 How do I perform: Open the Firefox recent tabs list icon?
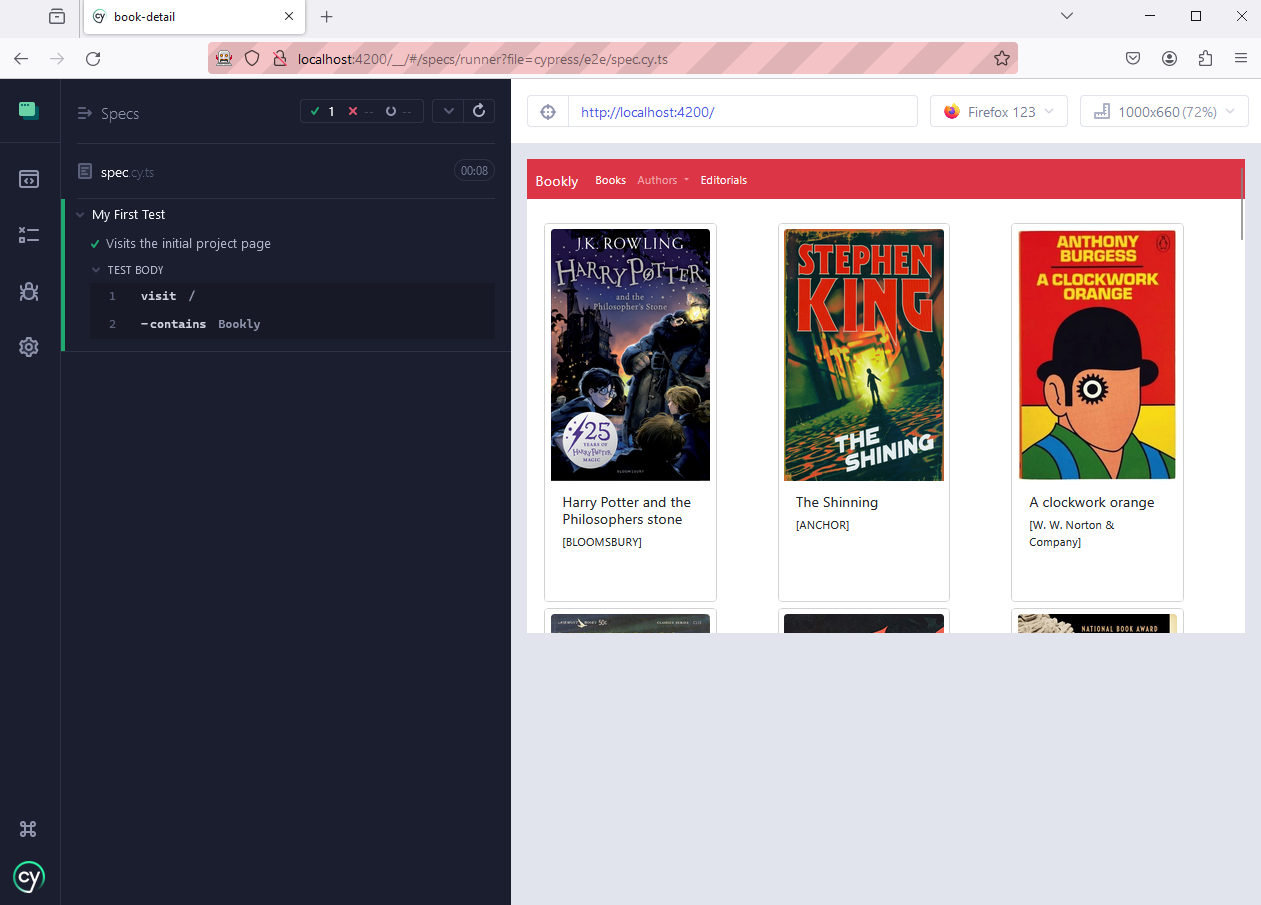[57, 16]
